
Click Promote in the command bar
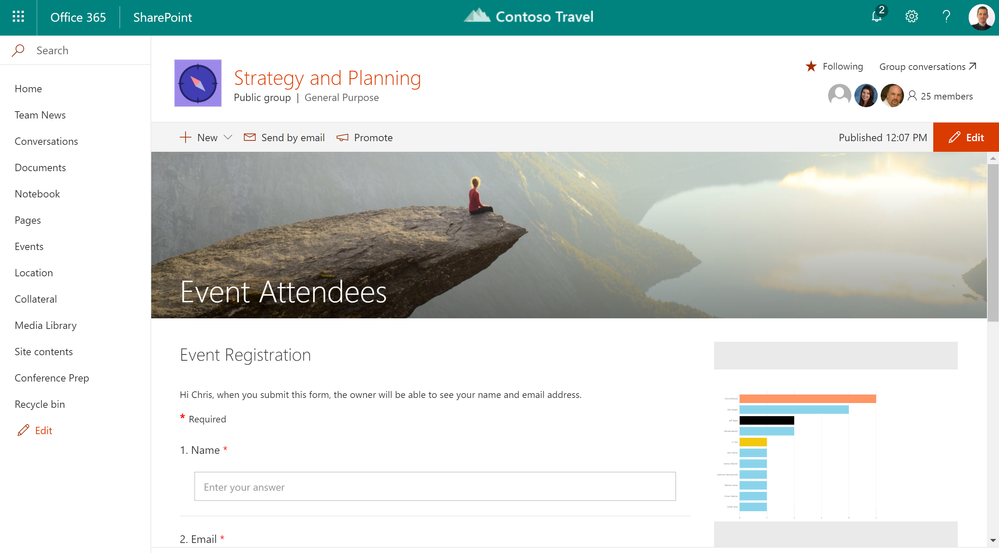365,138
